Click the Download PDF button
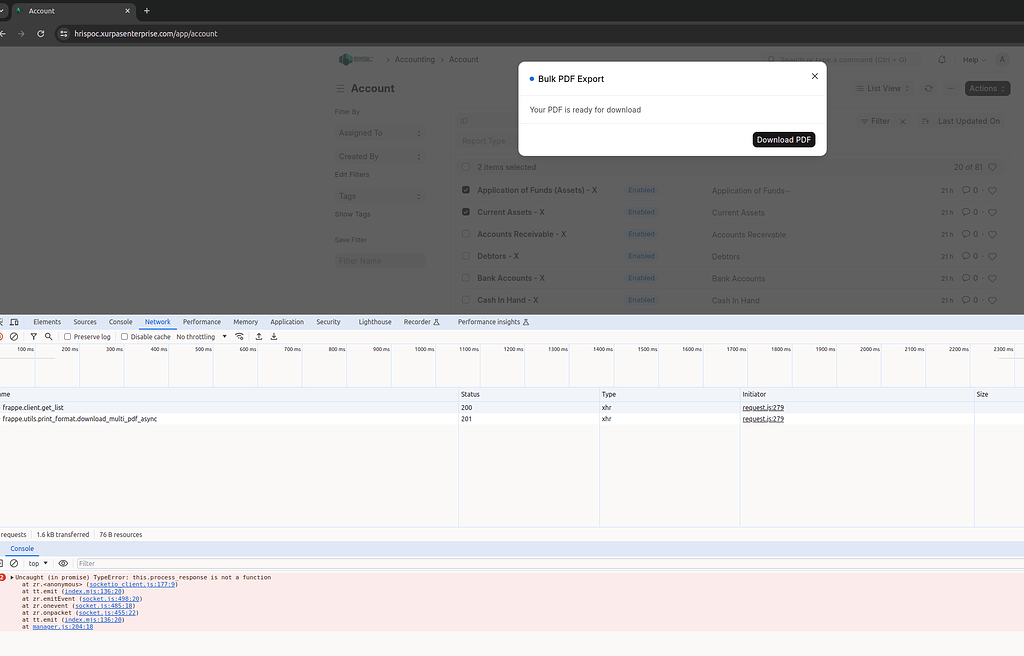1024x656 pixels. [x=783, y=139]
